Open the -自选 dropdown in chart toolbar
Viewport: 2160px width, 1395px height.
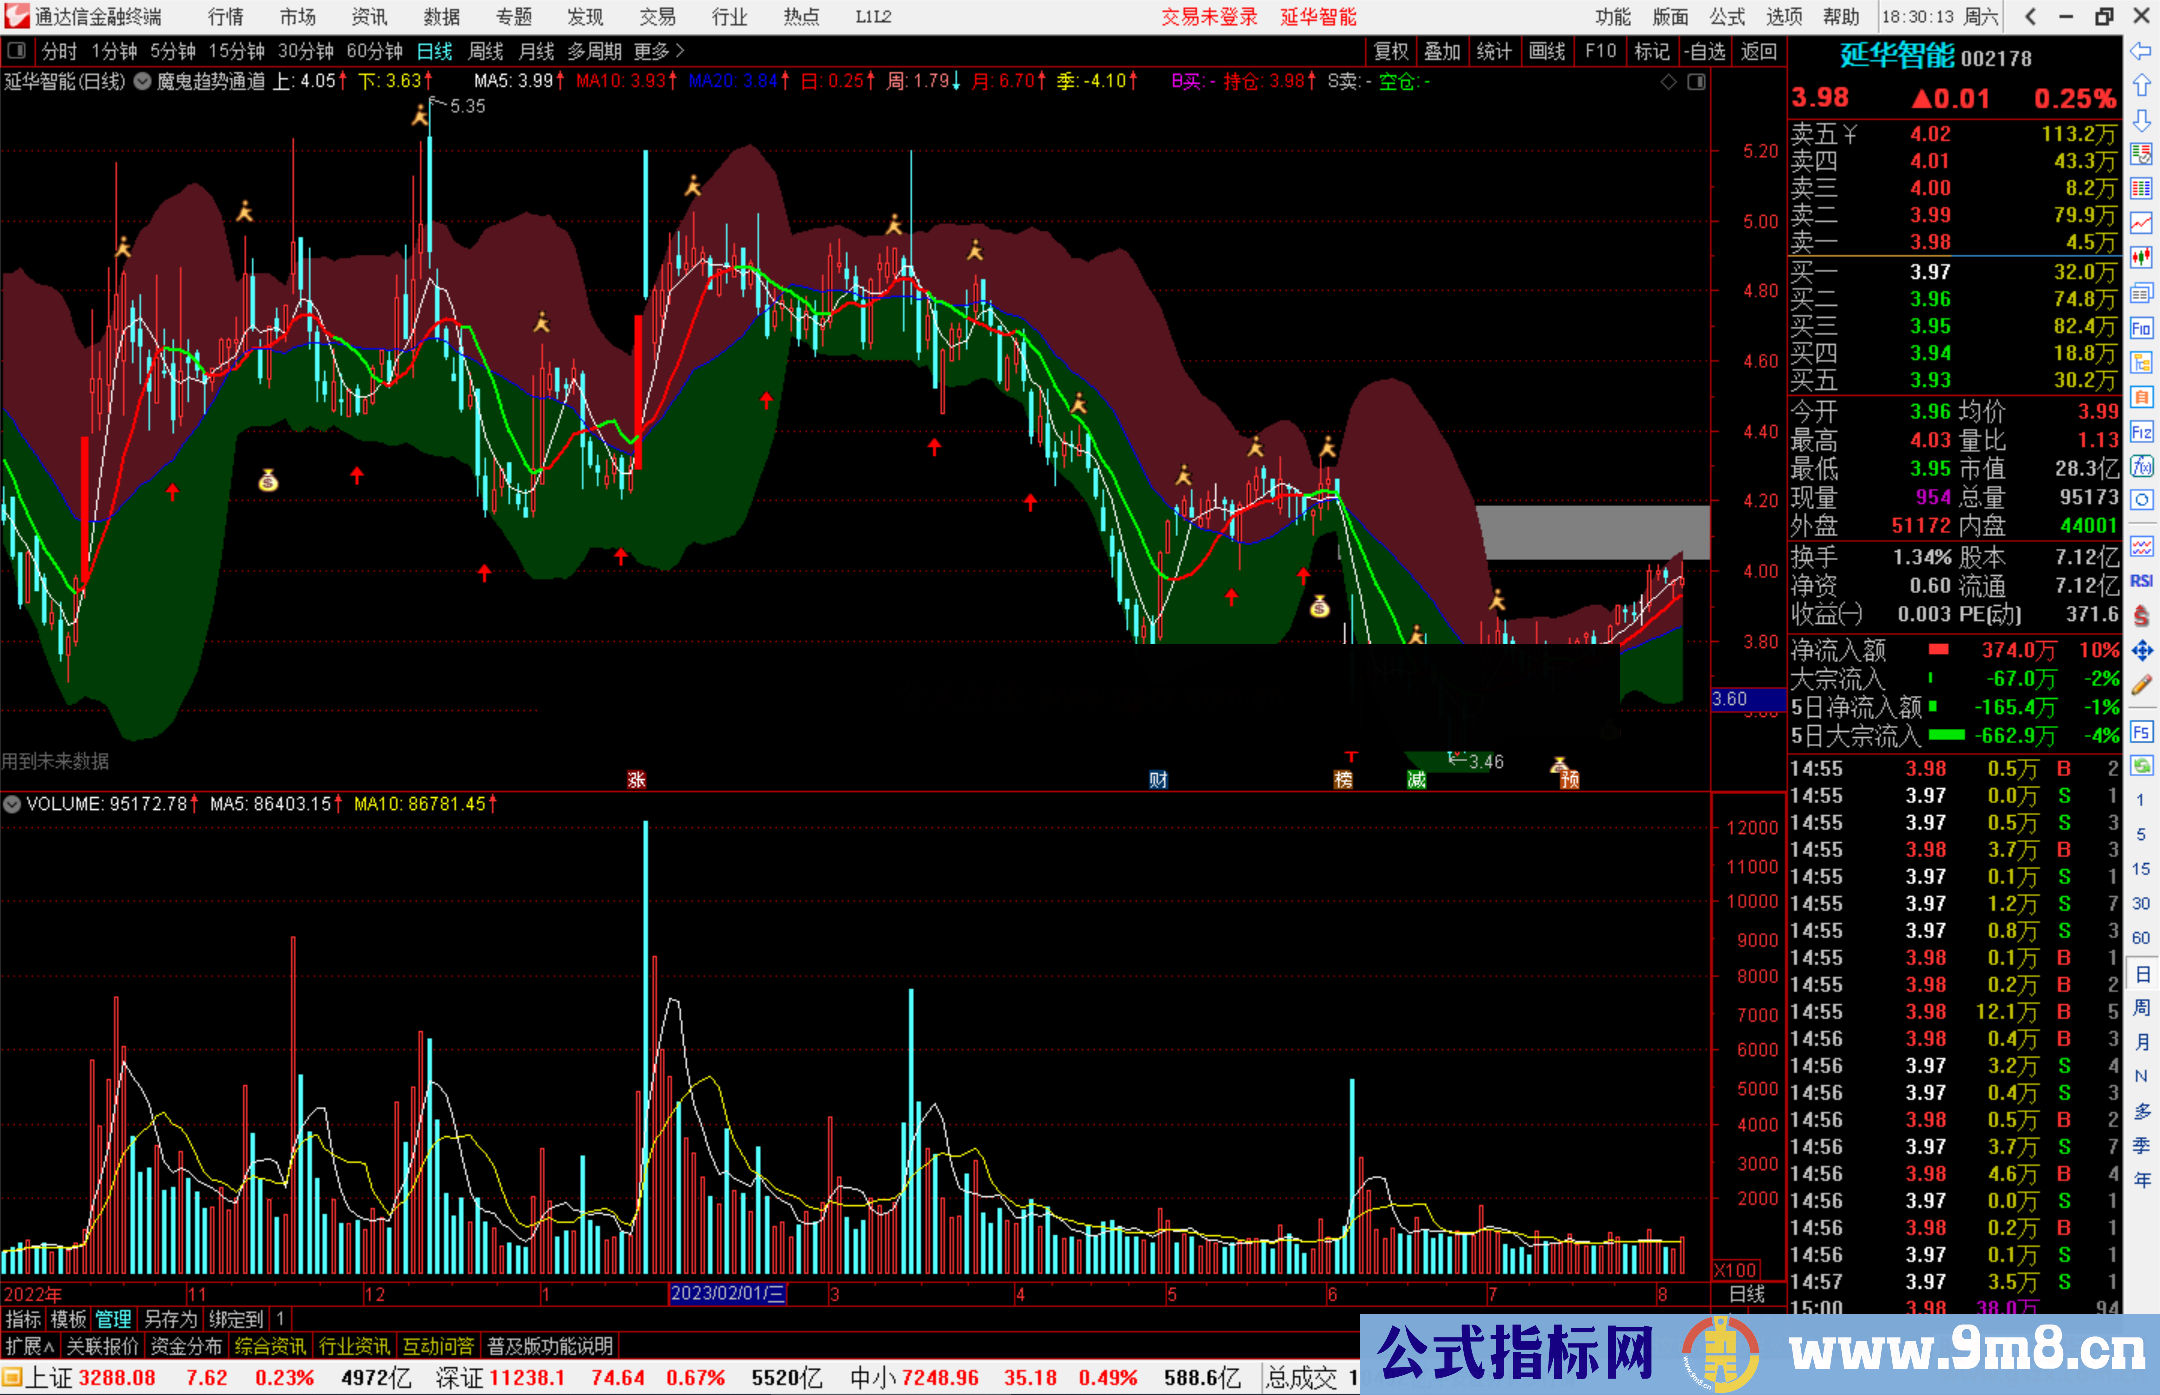pyautogui.click(x=1704, y=51)
